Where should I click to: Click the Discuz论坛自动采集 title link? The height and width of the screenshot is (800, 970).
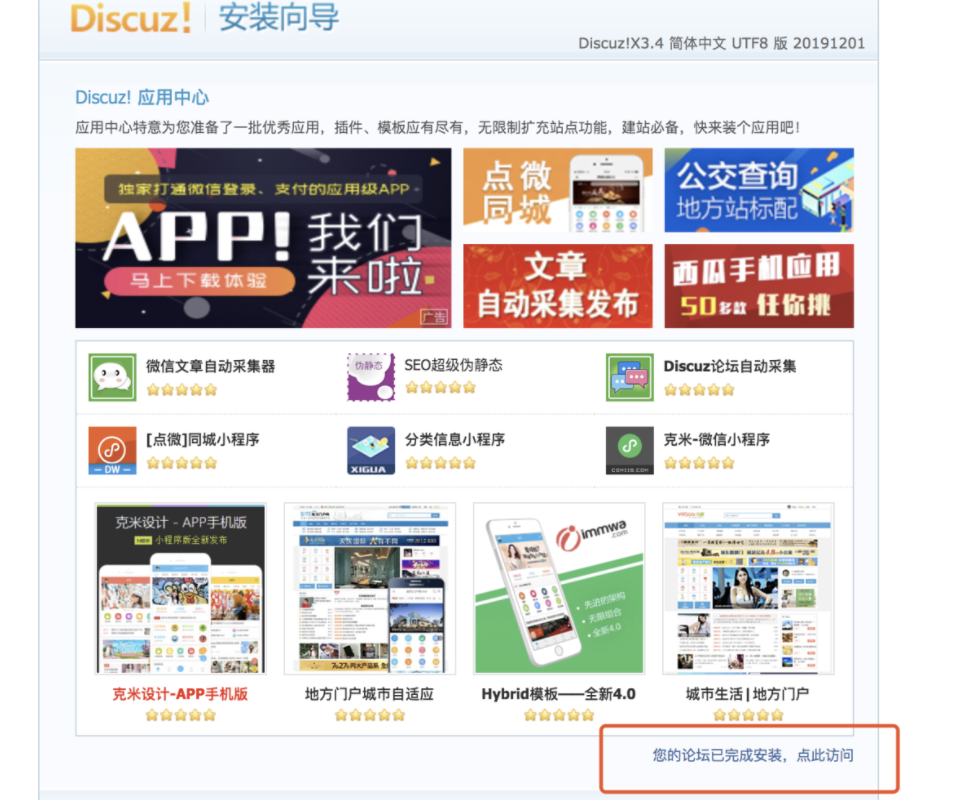coord(730,366)
